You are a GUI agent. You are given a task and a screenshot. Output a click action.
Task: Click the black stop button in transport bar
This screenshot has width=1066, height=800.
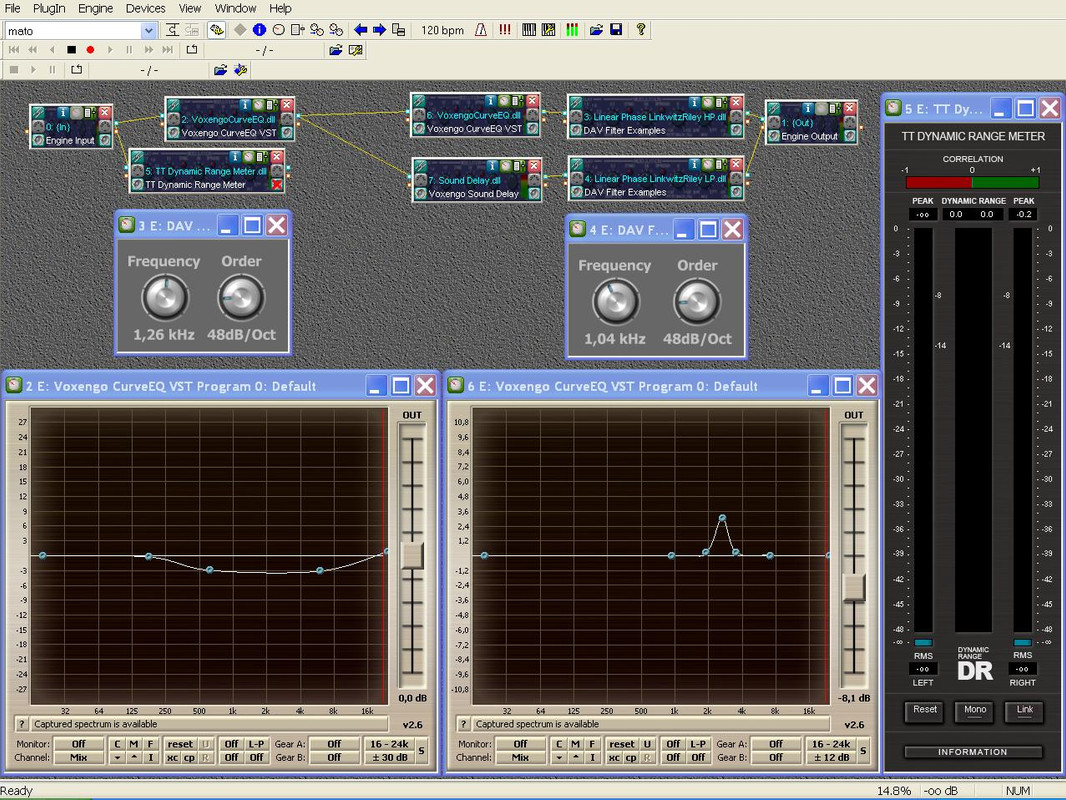point(71,50)
